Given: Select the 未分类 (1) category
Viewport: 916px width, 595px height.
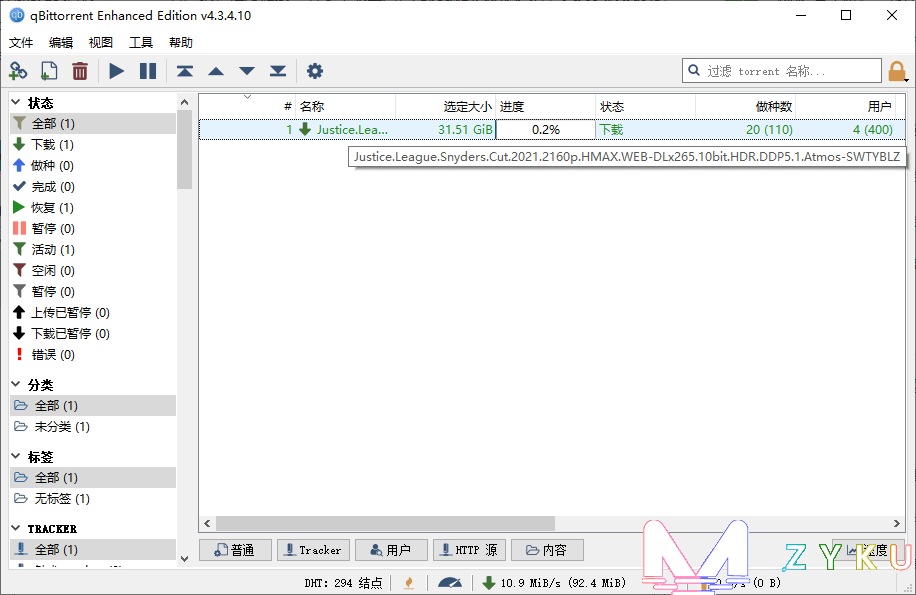Looking at the screenshot, I should pos(93,427).
